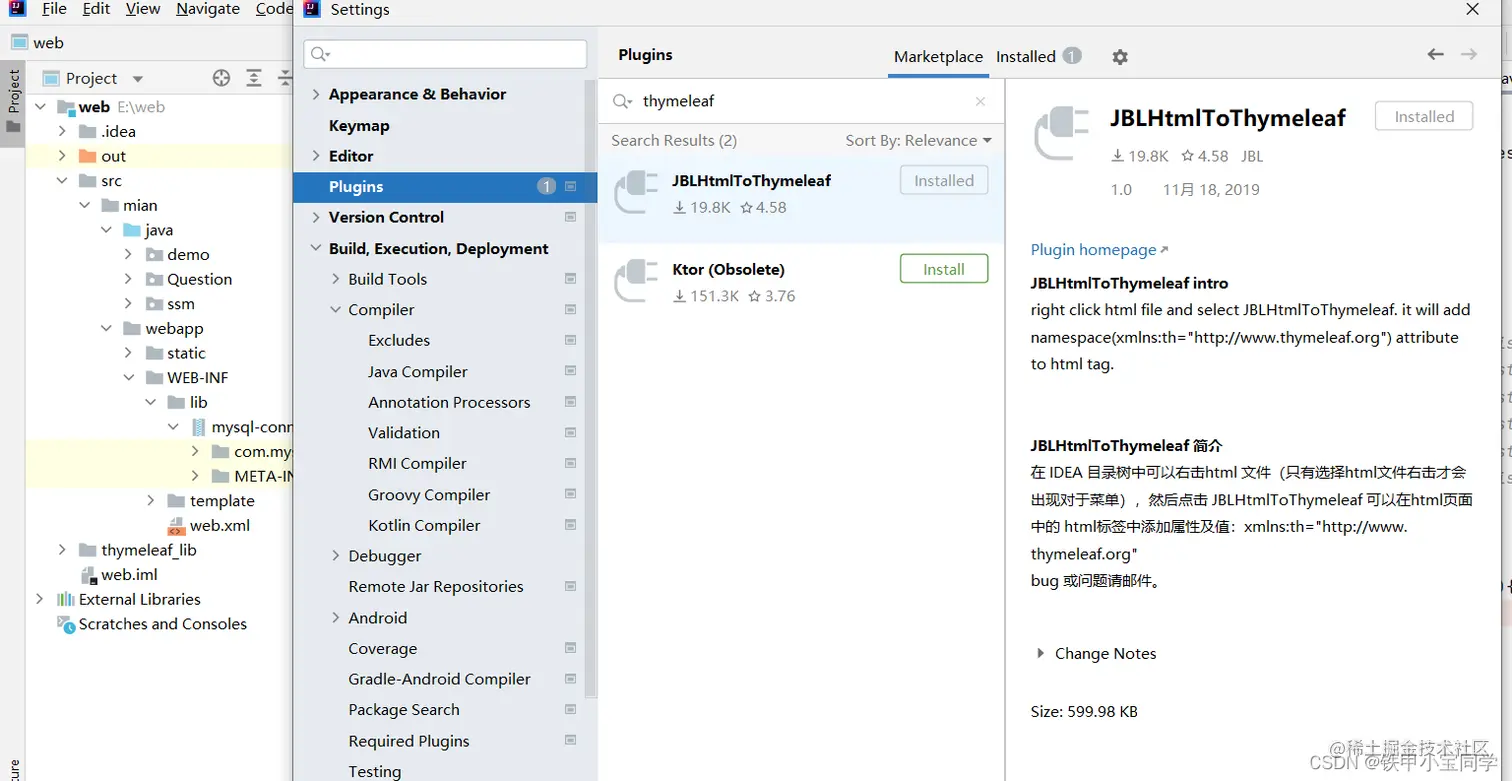Click the project-level icon beside Version Control
Viewport: 1512px width, 781px height.
click(x=571, y=217)
